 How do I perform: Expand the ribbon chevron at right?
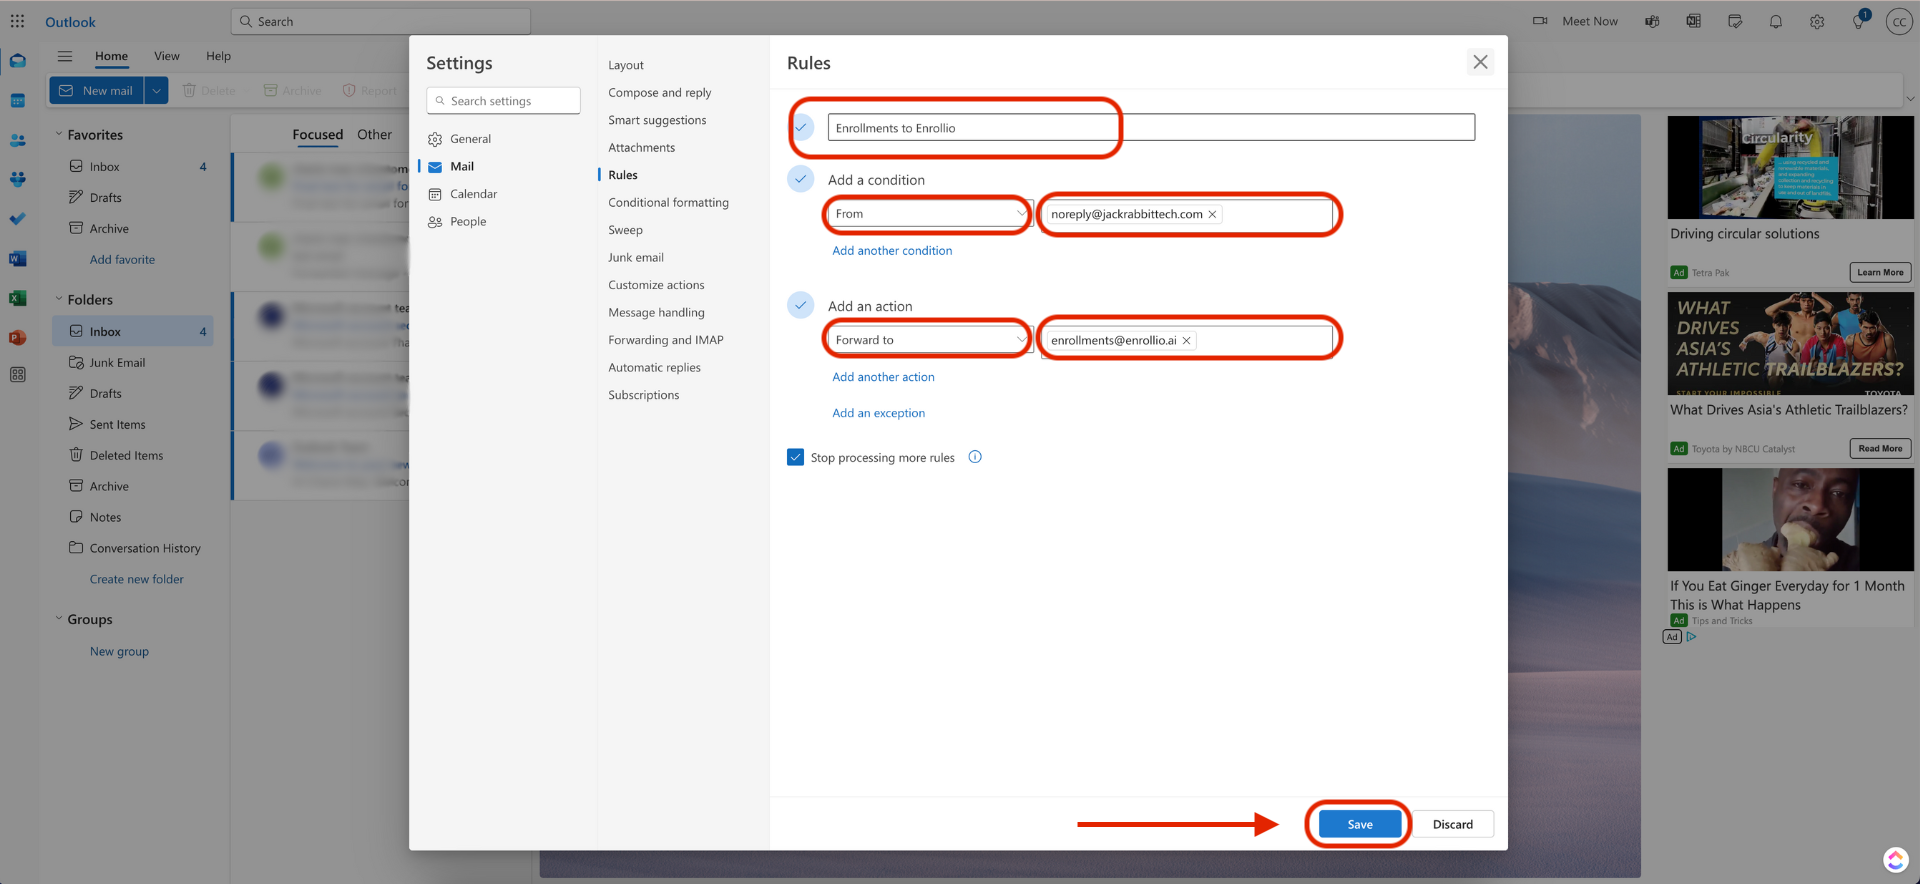(1910, 98)
